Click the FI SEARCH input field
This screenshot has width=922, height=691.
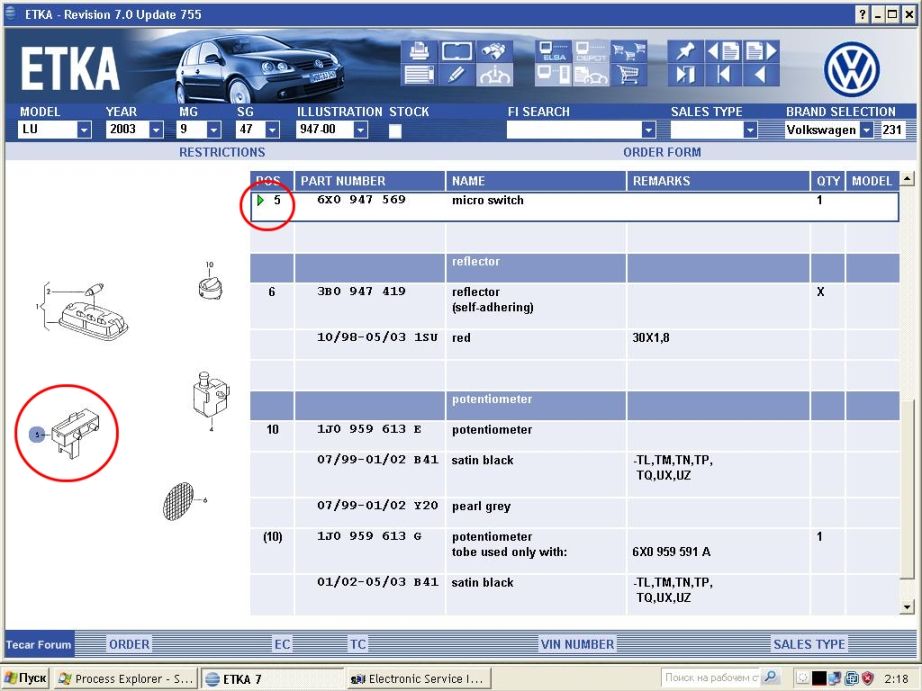pos(573,130)
